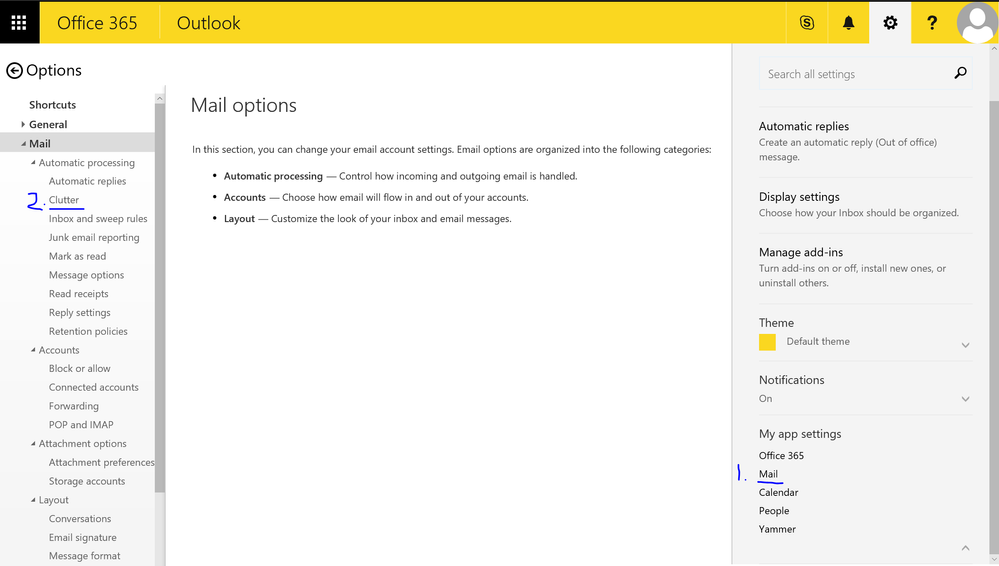Open Message format settings
Image resolution: width=999 pixels, height=566 pixels.
[84, 556]
